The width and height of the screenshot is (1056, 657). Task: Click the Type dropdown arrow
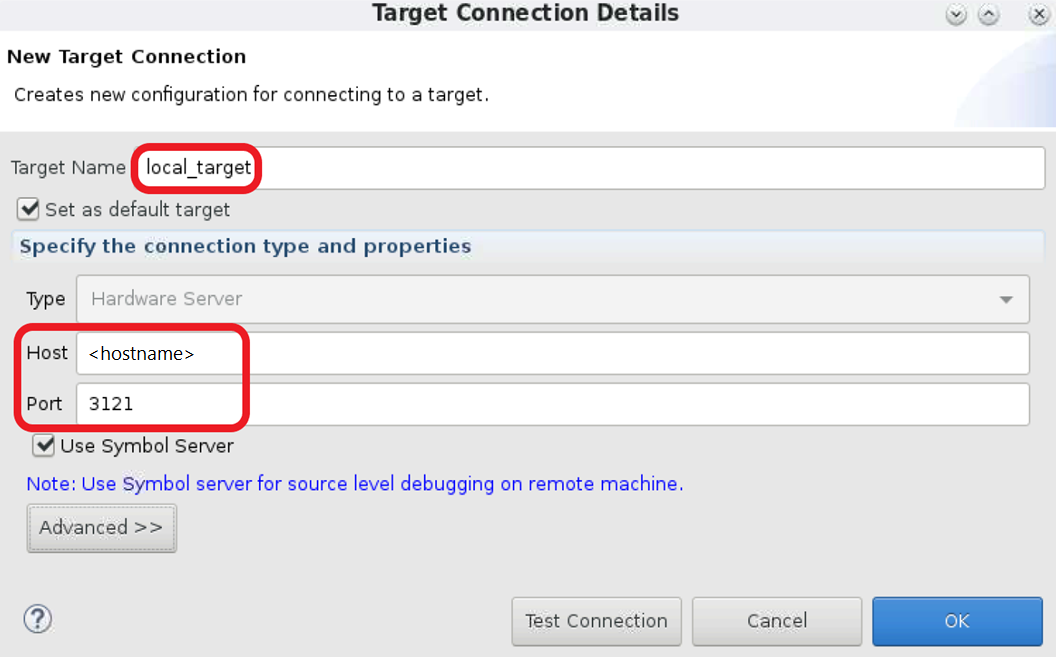[x=1005, y=300]
